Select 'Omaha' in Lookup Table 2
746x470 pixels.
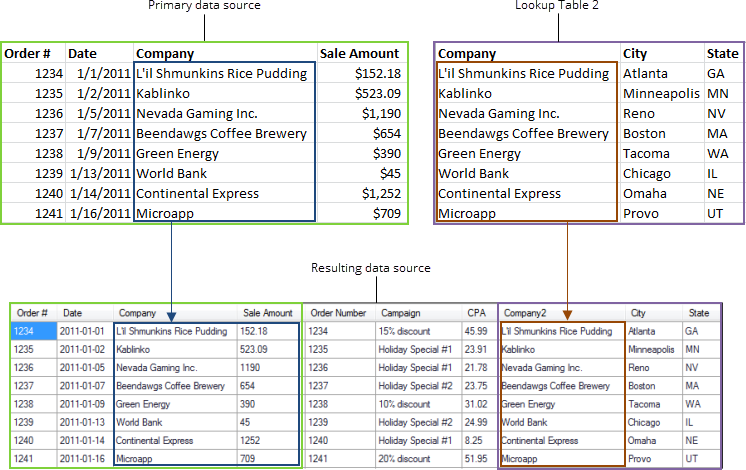pos(645,194)
